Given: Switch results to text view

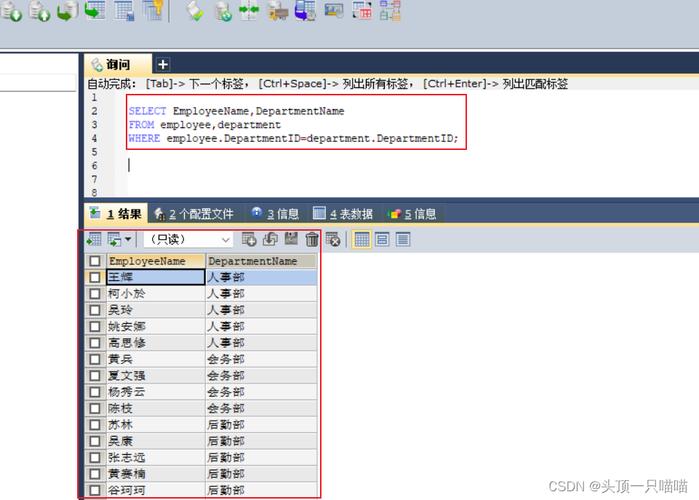Looking at the screenshot, I should (x=403, y=240).
